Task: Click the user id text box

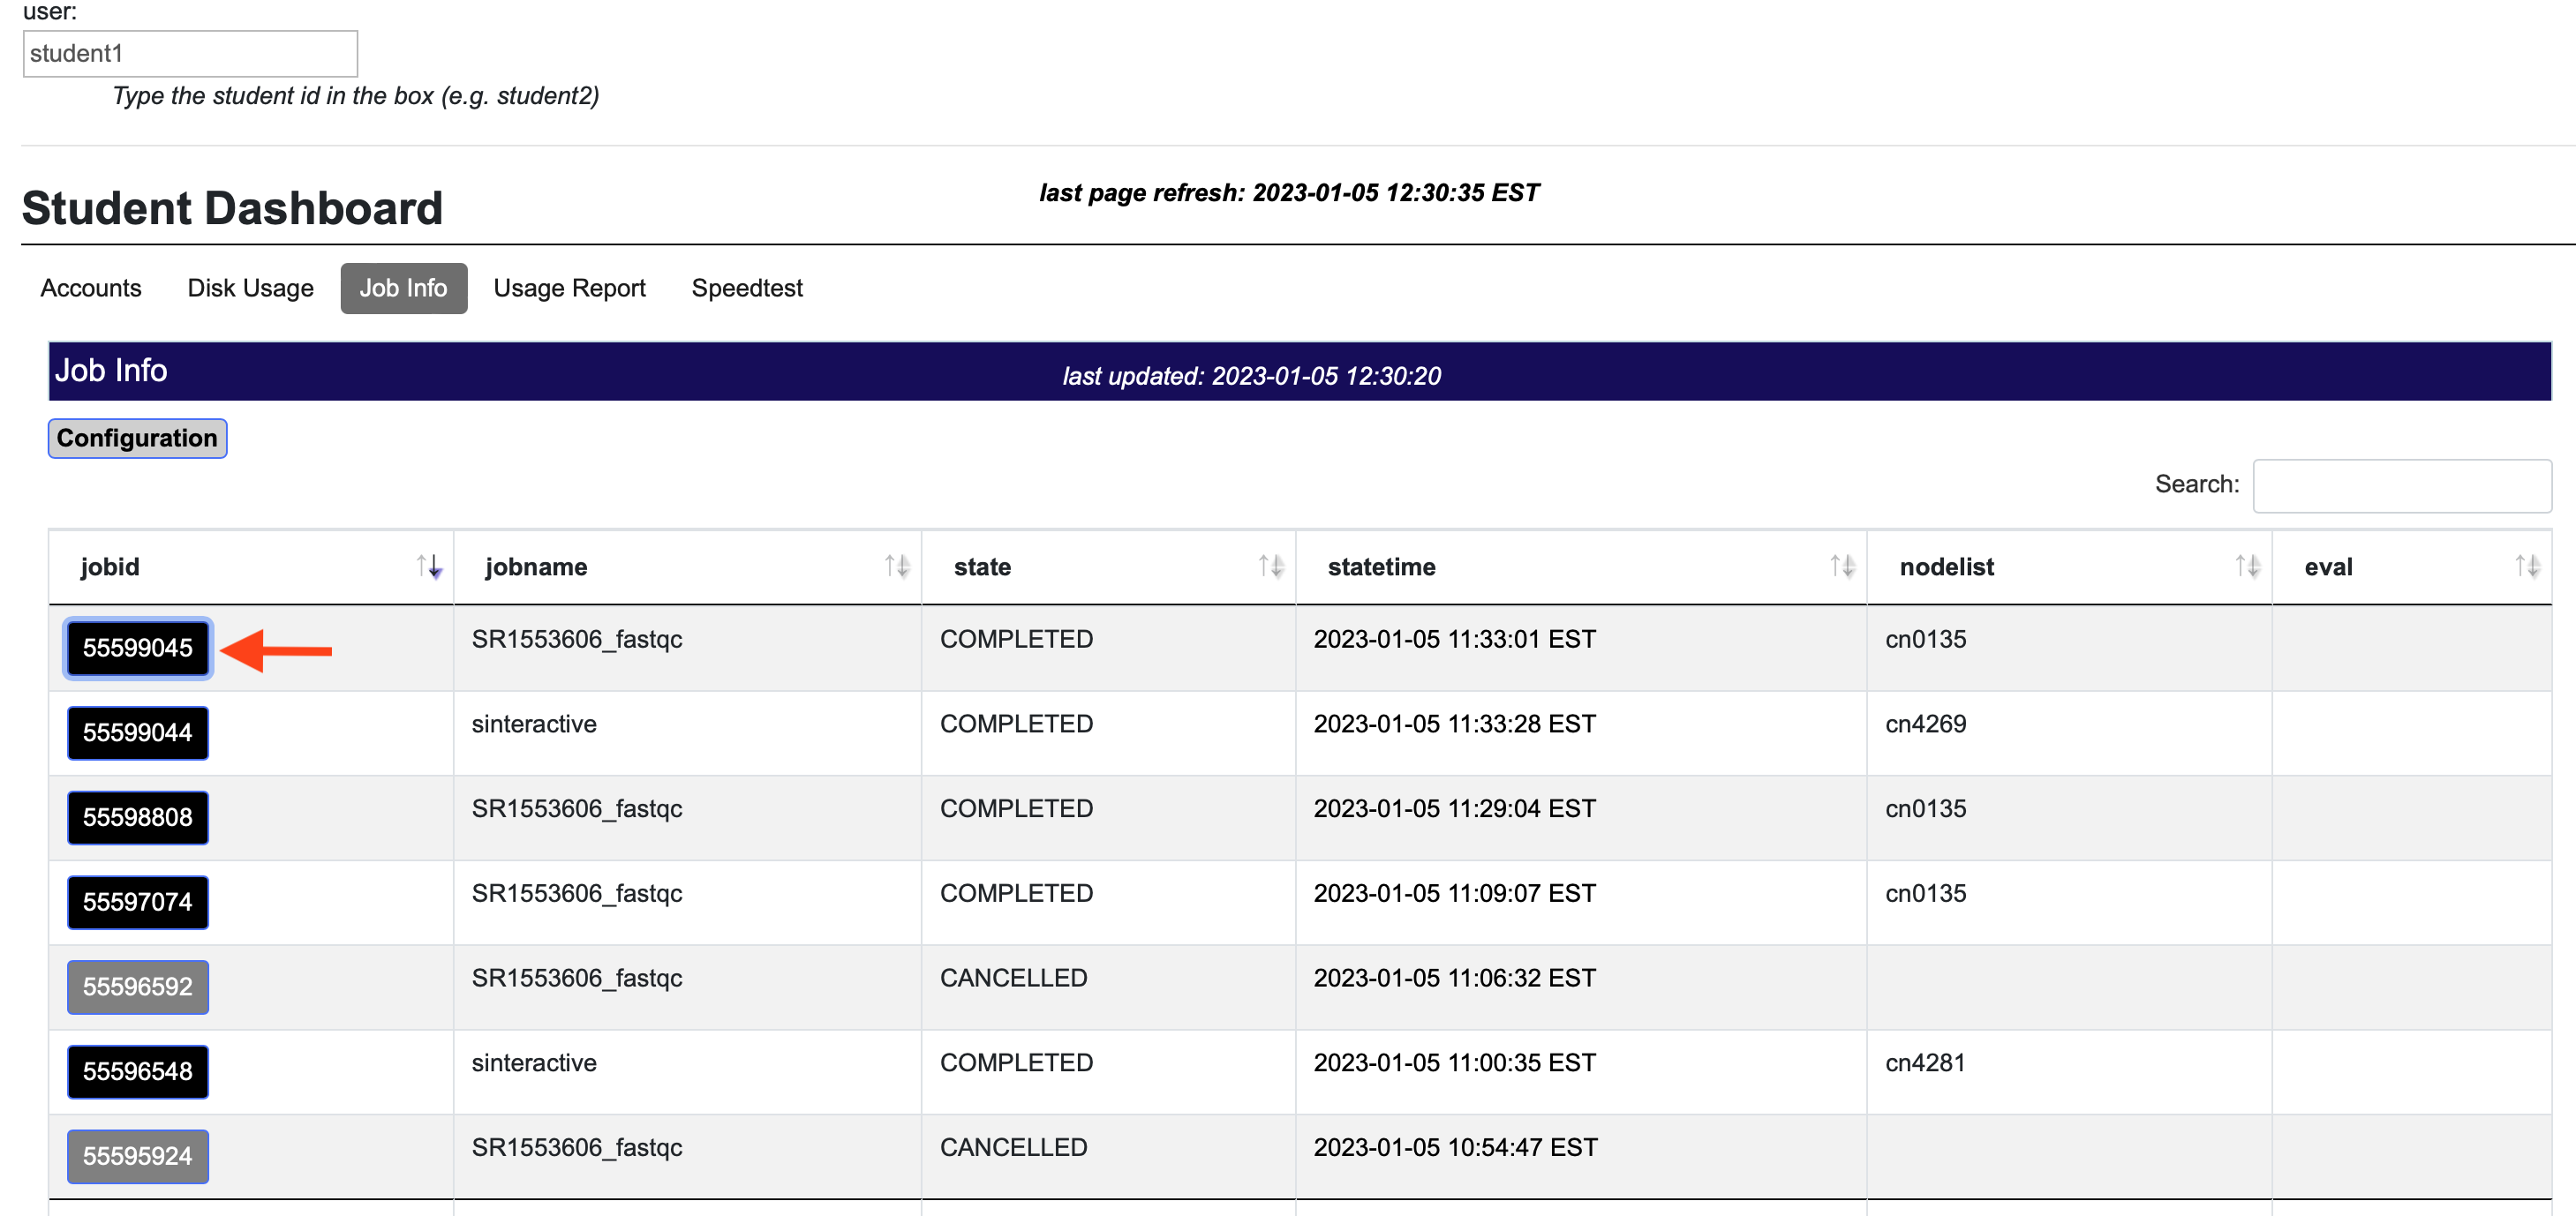Action: pyautogui.click(x=190, y=53)
